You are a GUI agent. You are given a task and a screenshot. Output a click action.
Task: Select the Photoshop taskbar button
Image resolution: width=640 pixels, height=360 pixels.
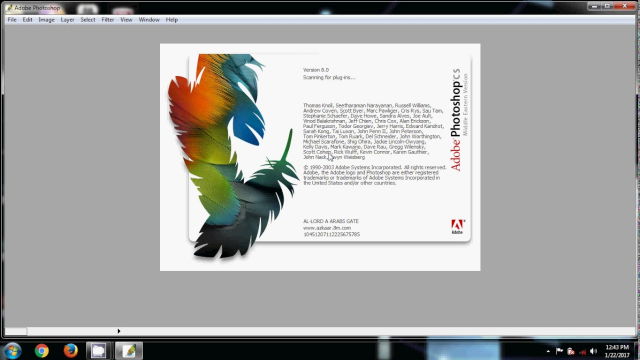coord(129,351)
